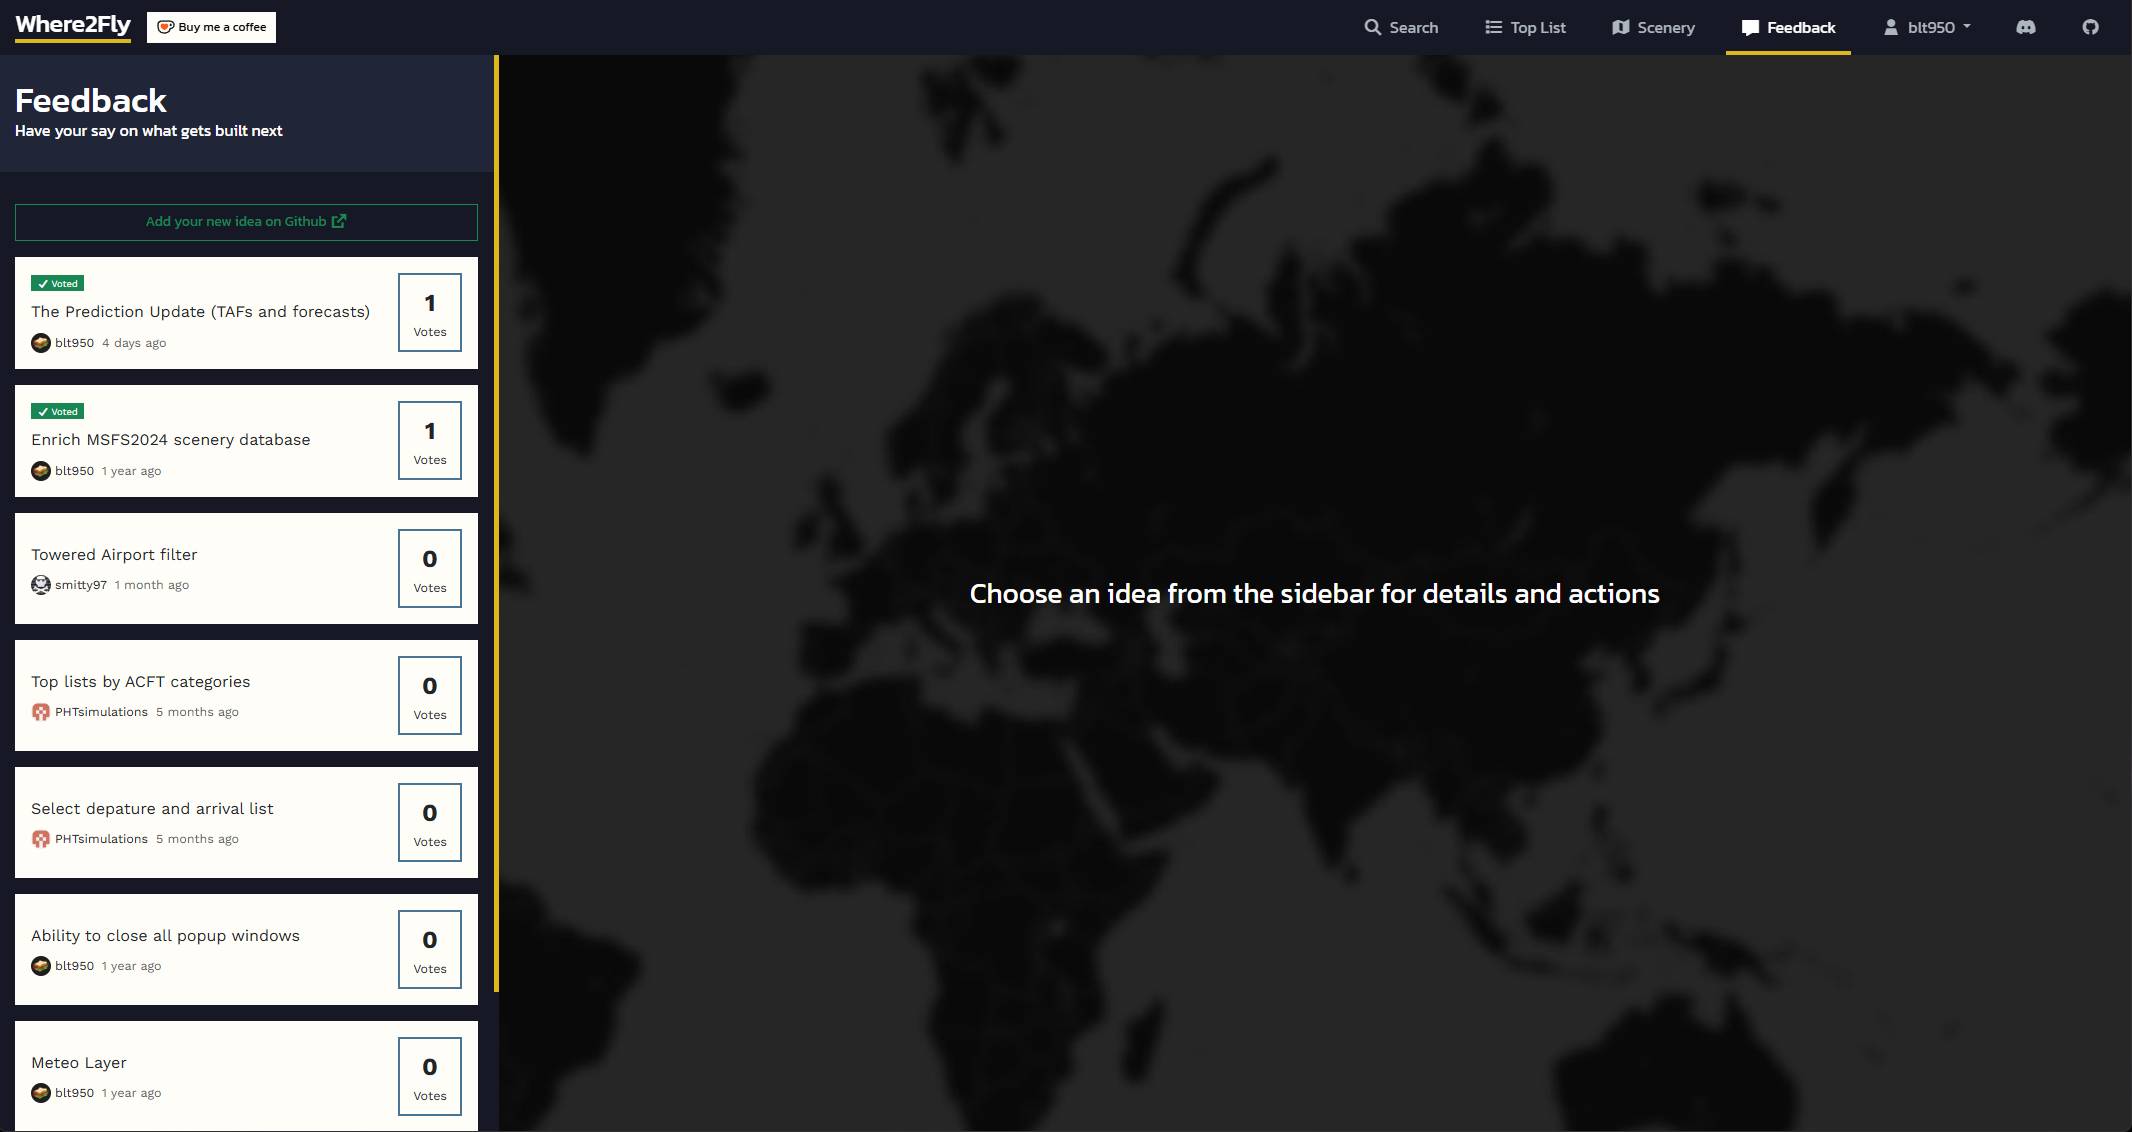Click blt950 avatar on Meteo Layer idea

(40, 1093)
